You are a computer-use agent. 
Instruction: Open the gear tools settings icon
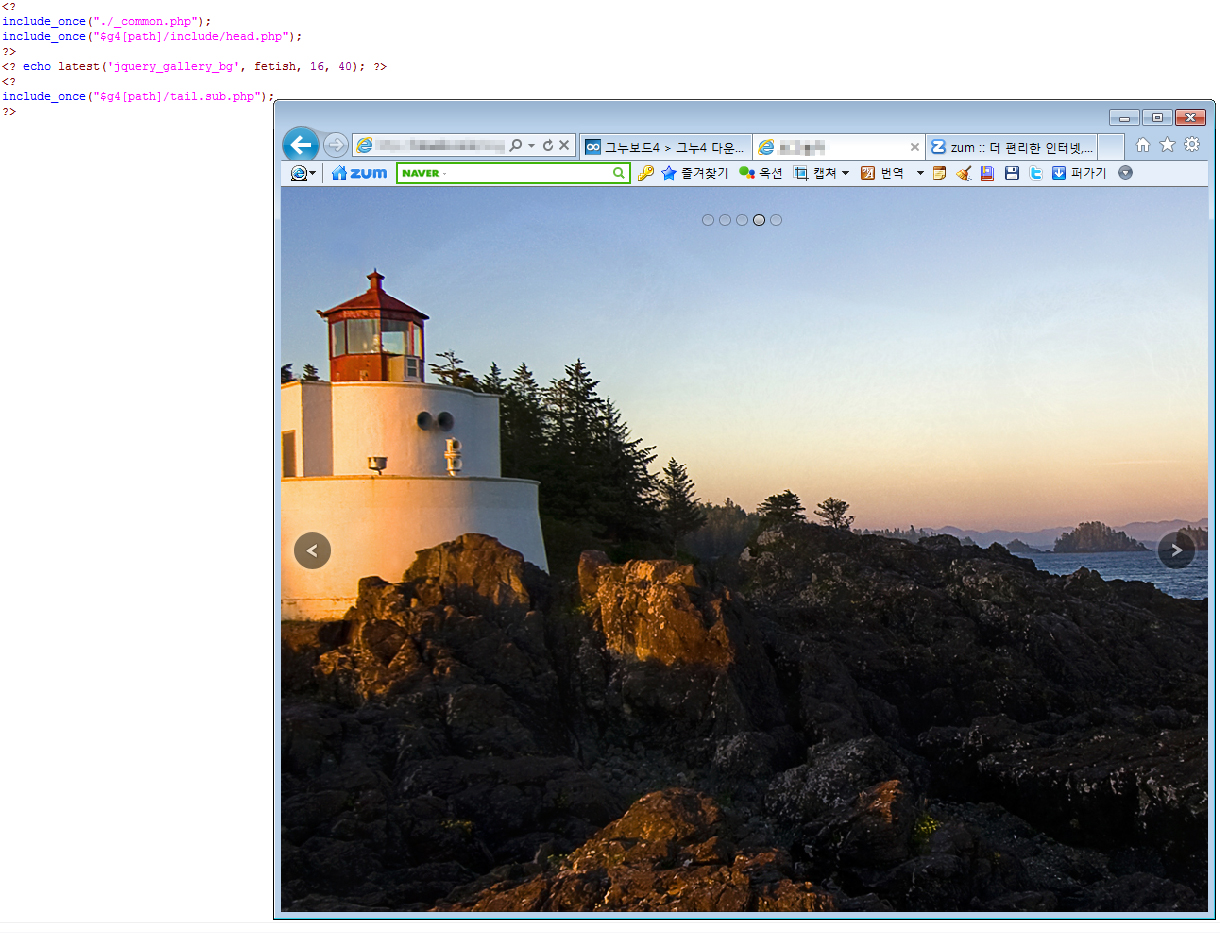pyautogui.click(x=1192, y=145)
